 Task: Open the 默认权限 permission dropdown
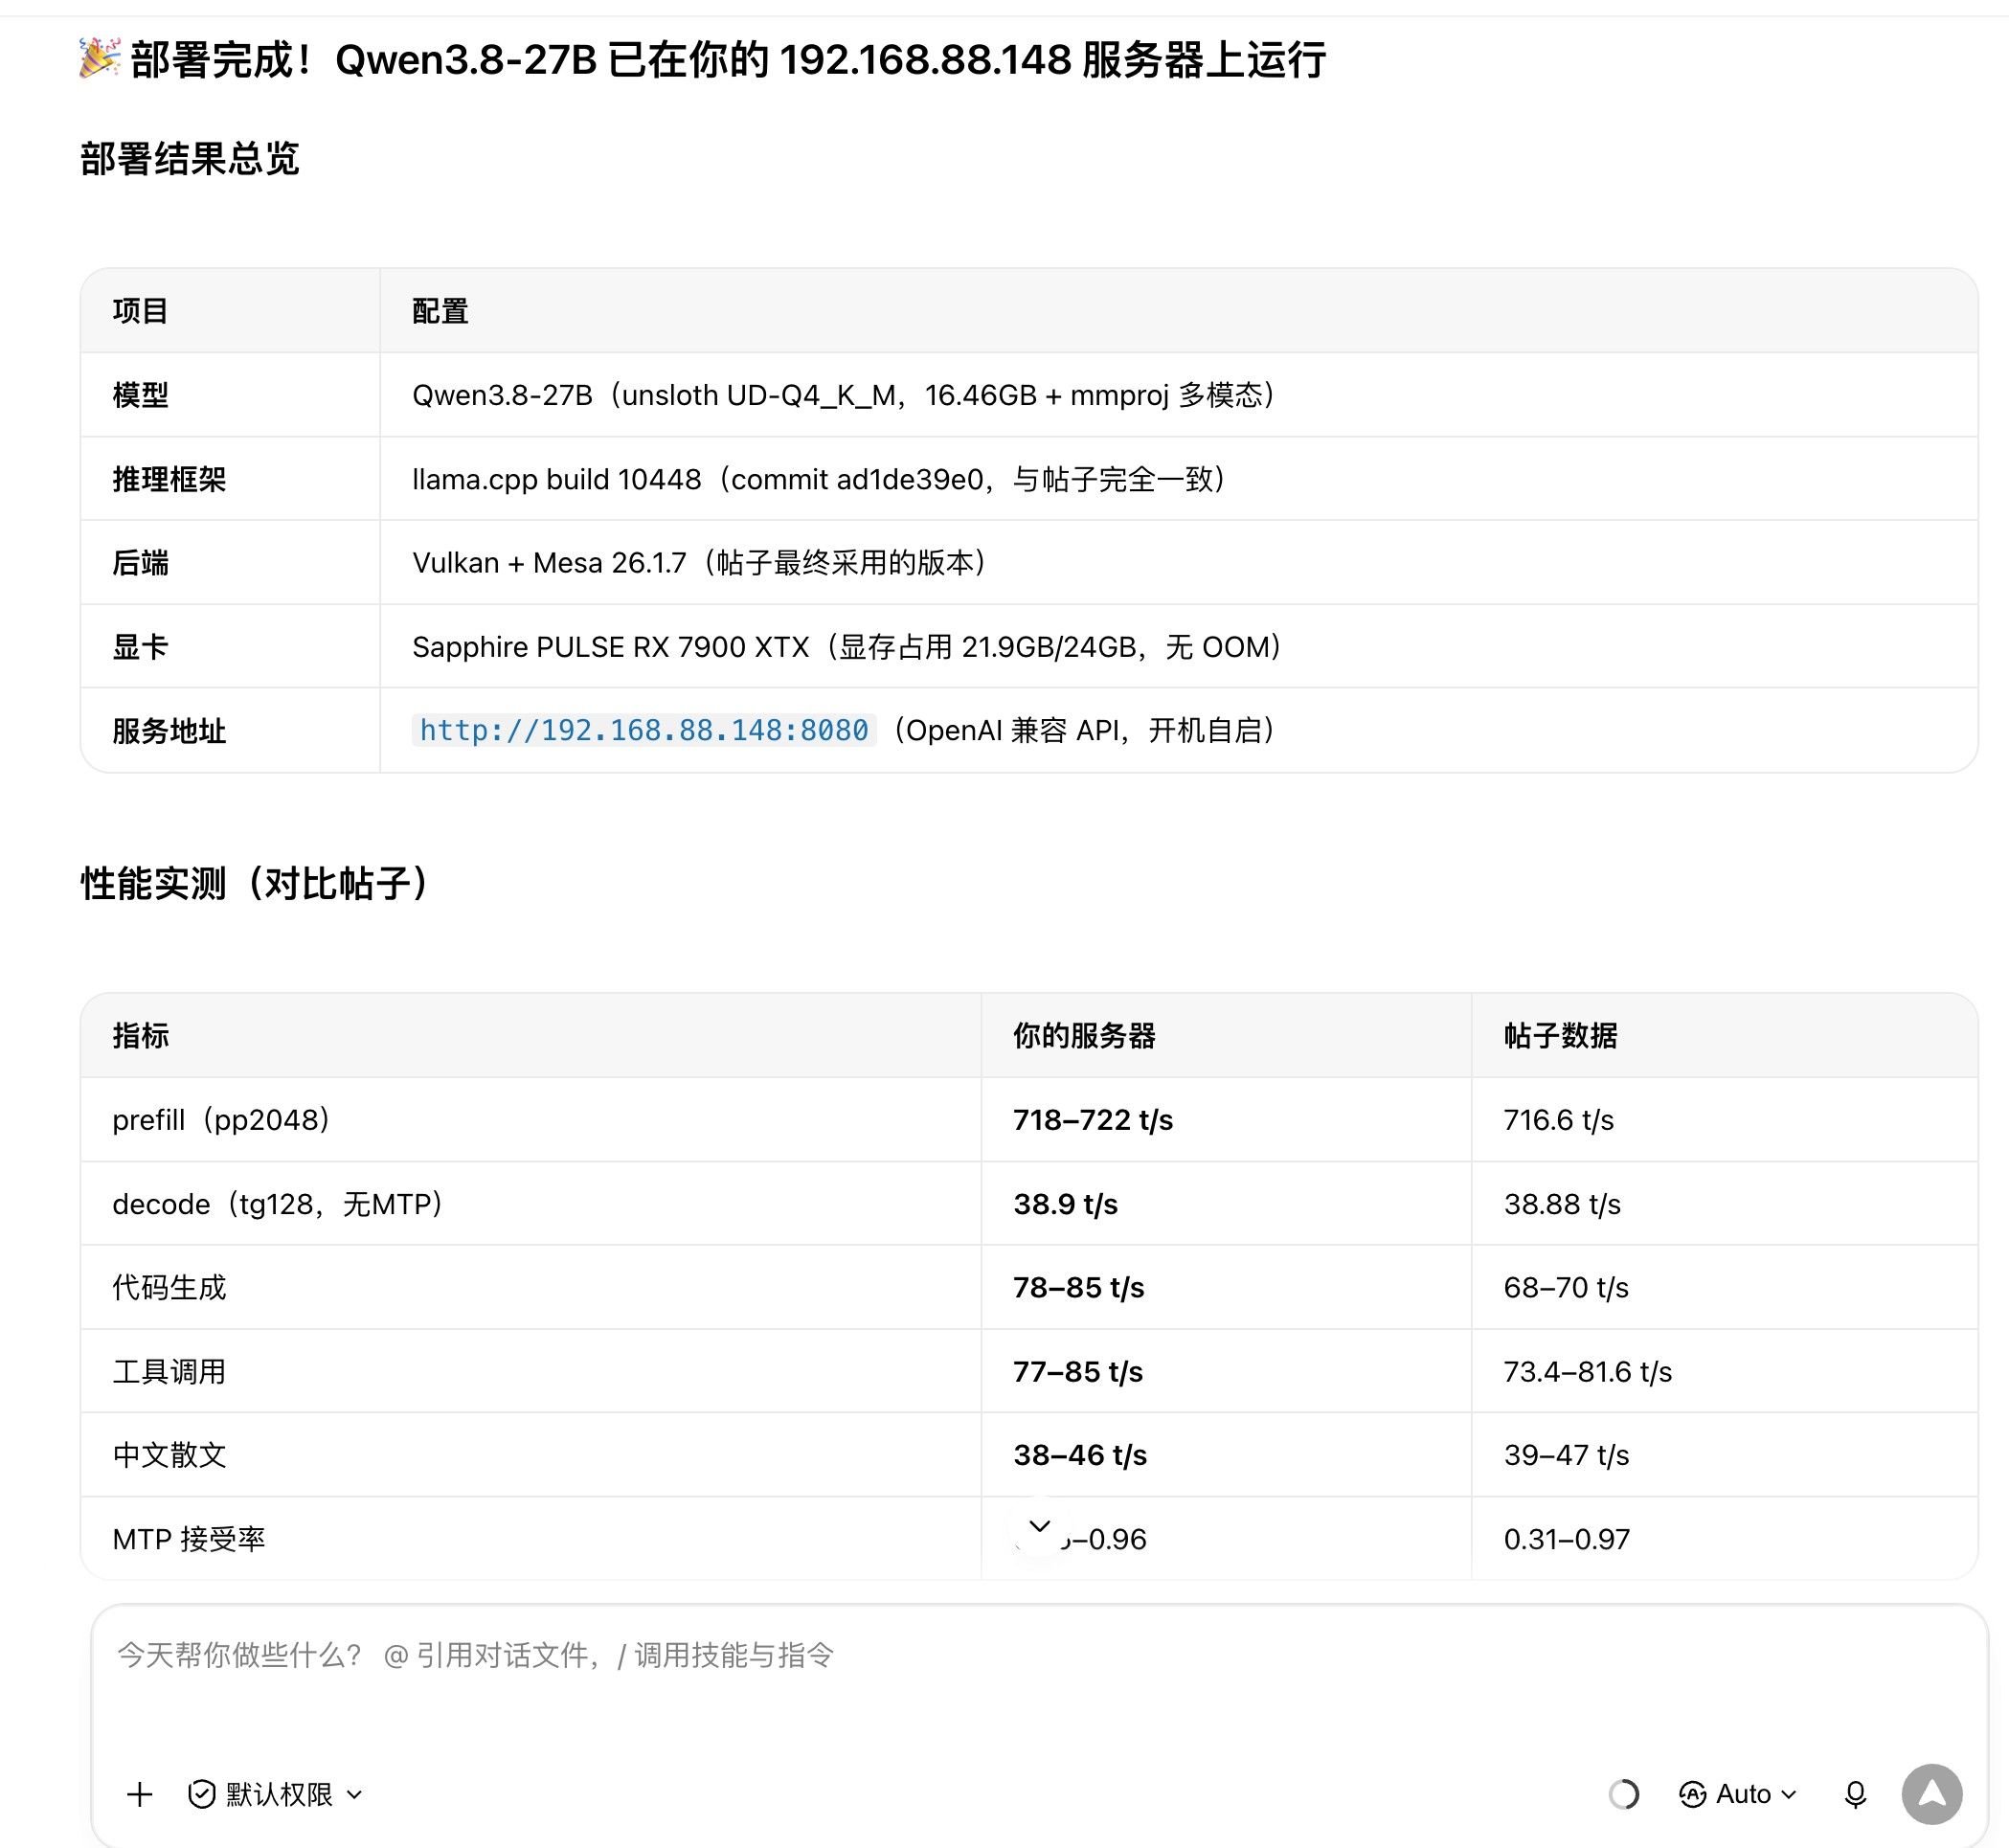pyautogui.click(x=275, y=1794)
